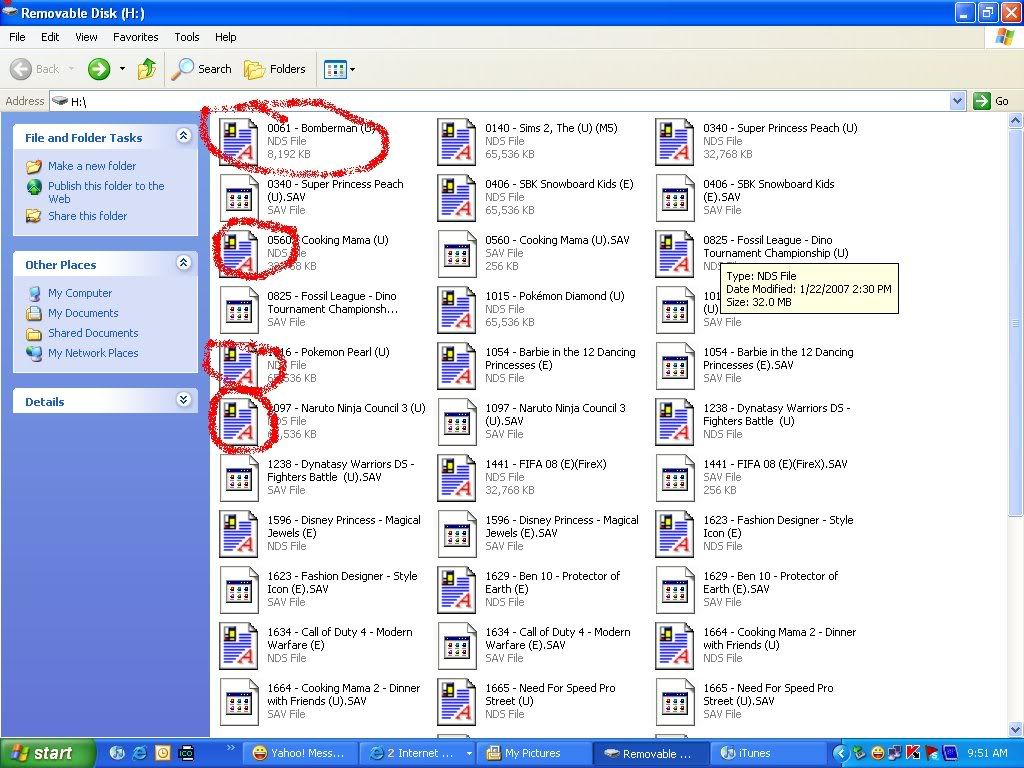Click the Internet Explorer quick launch icon
This screenshot has height=768, width=1024.
139,753
